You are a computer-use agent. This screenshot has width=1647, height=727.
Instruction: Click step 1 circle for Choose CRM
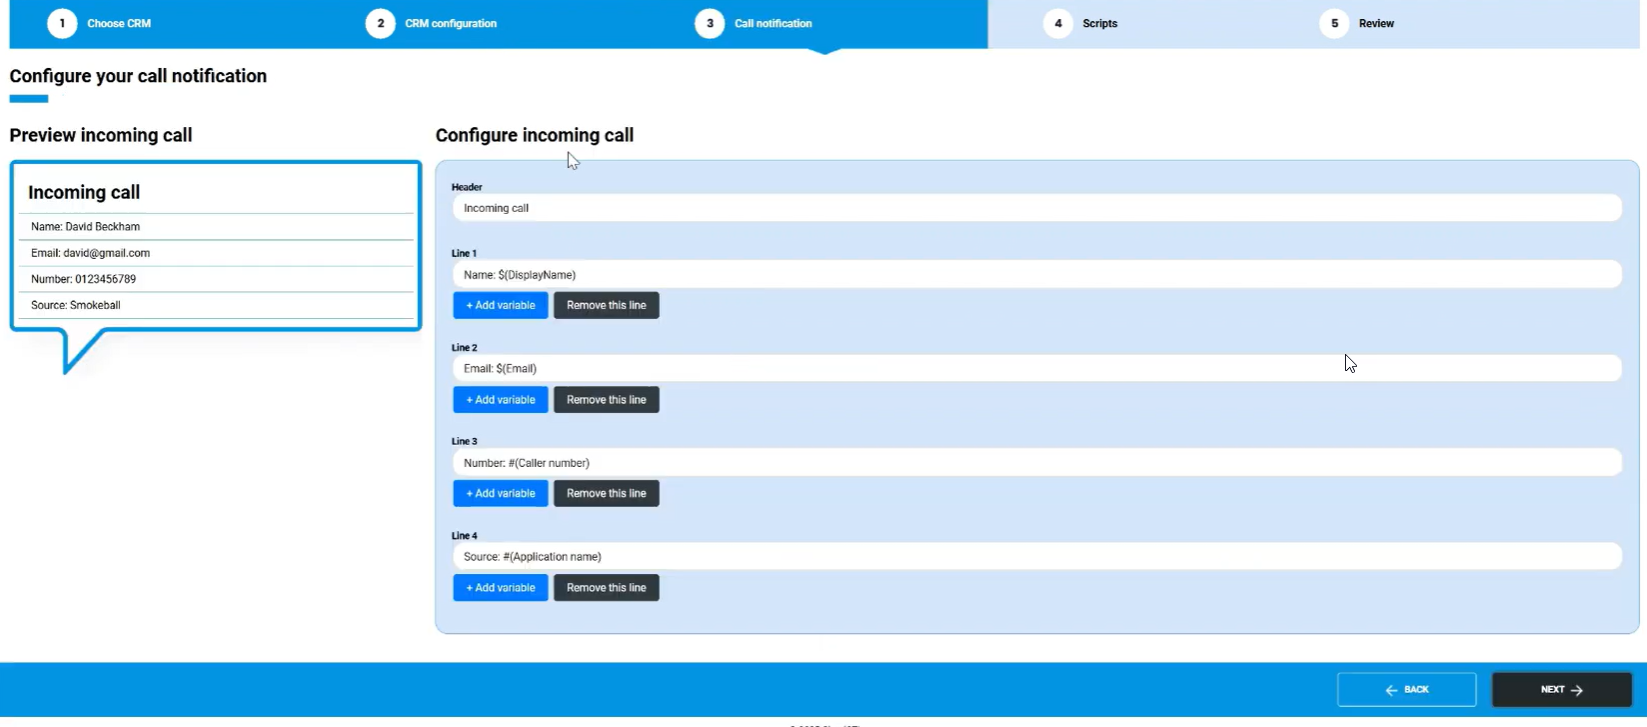pos(62,23)
